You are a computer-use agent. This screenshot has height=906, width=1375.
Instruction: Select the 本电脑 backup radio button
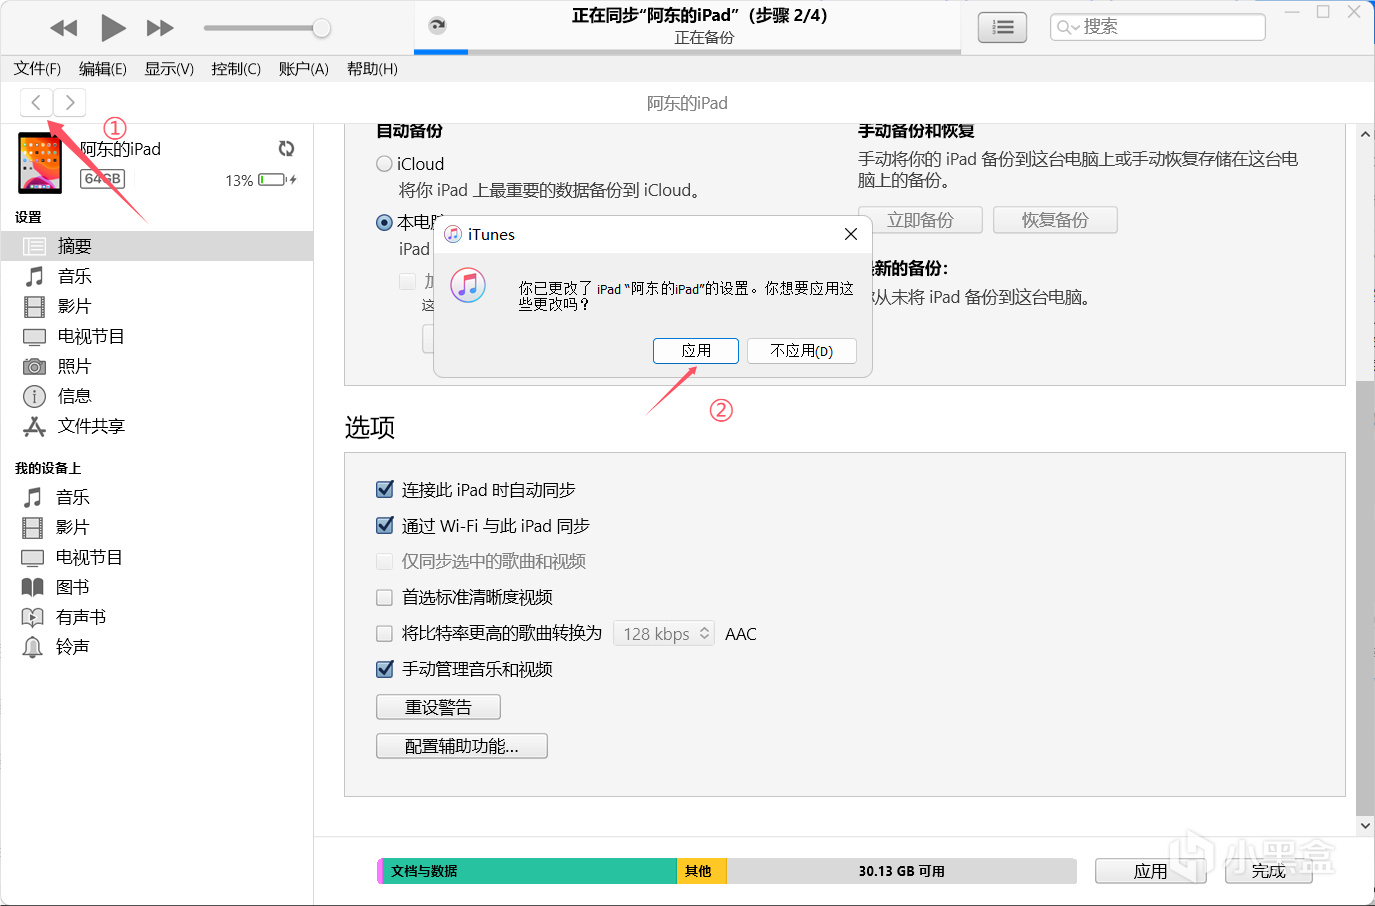[384, 223]
